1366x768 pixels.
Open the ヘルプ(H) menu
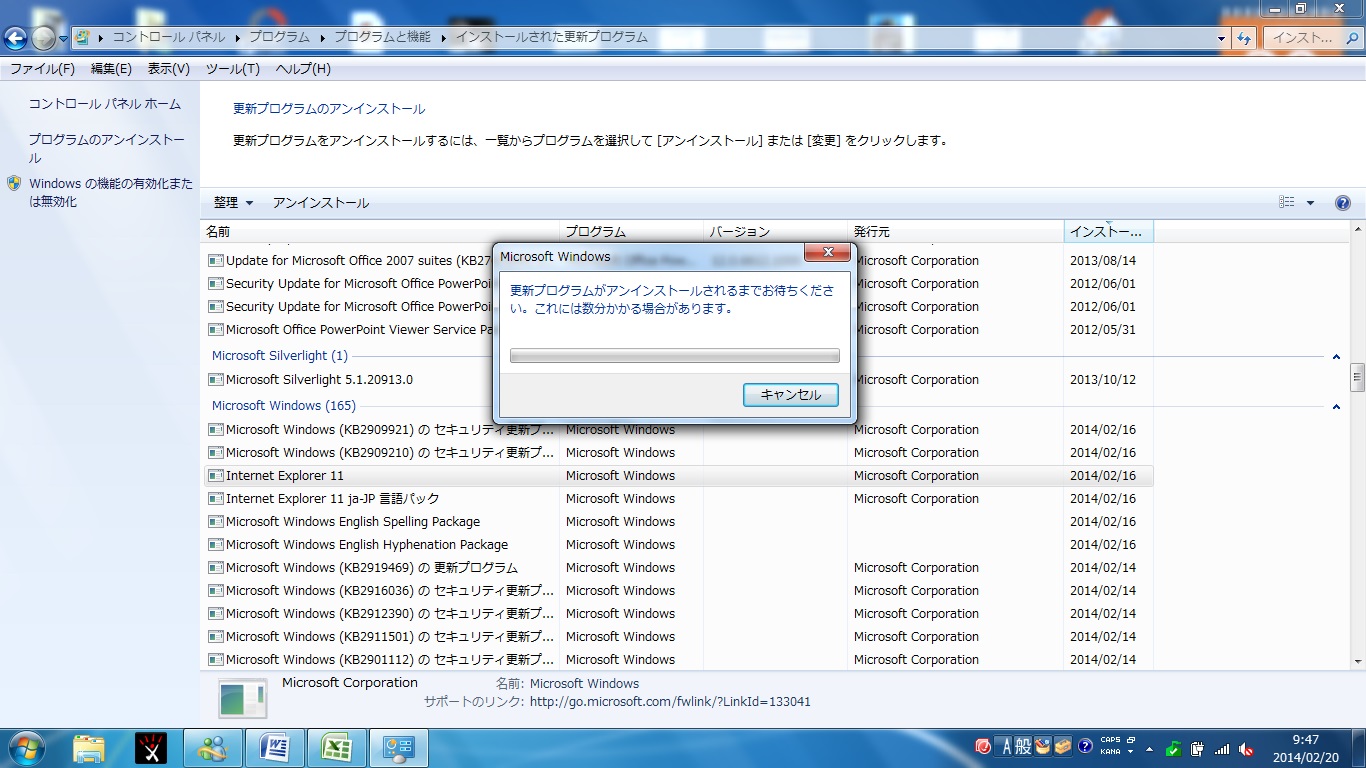click(x=303, y=69)
